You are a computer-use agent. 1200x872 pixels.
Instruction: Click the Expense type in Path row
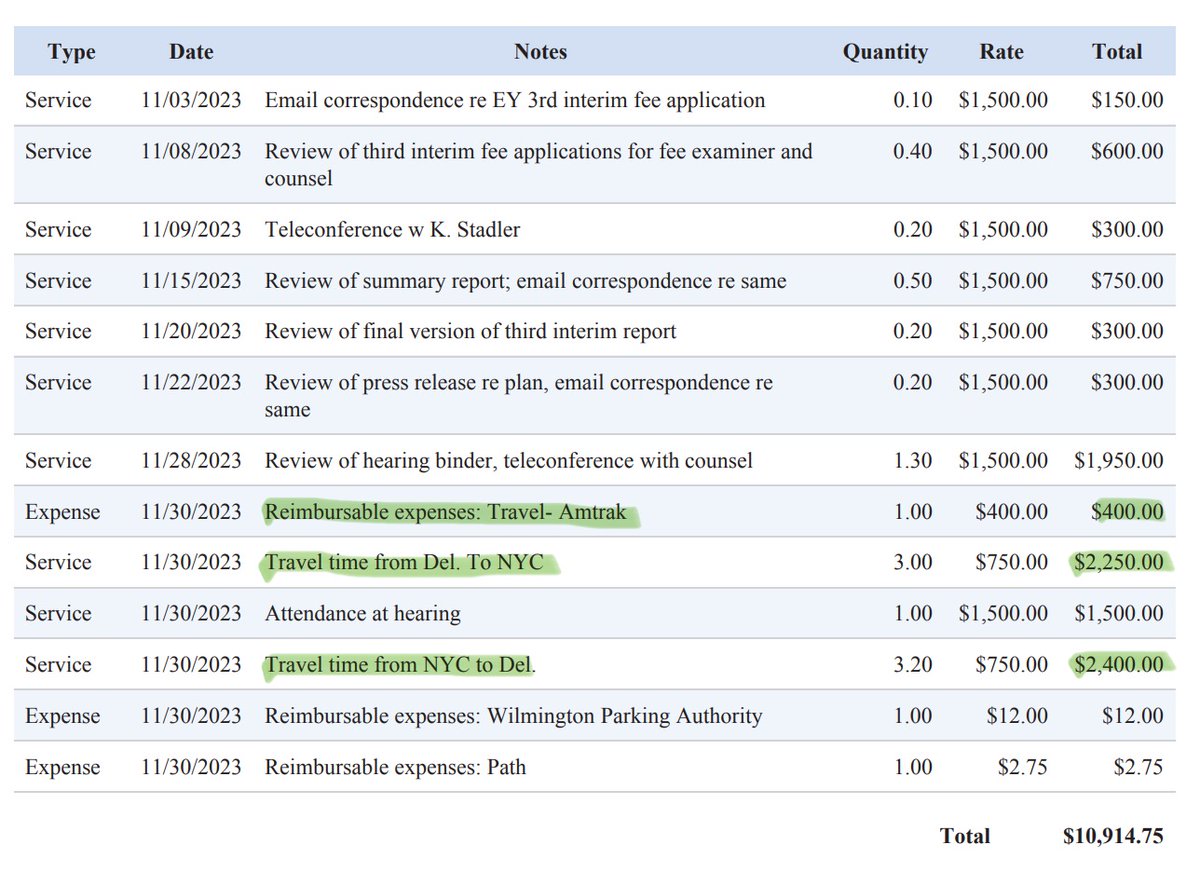(62, 767)
